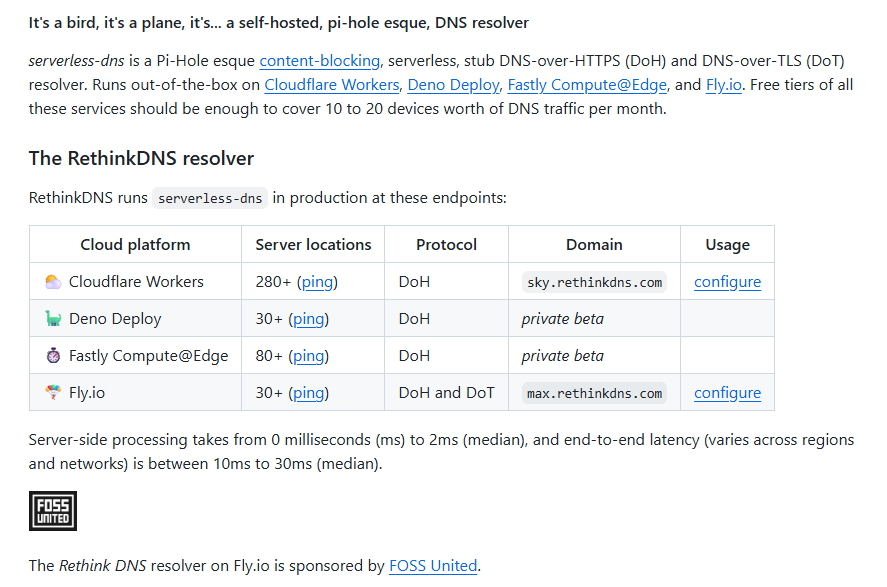Open configure for sky.rethinkdns.com
Screen dimensions: 887x587
click(x=727, y=282)
